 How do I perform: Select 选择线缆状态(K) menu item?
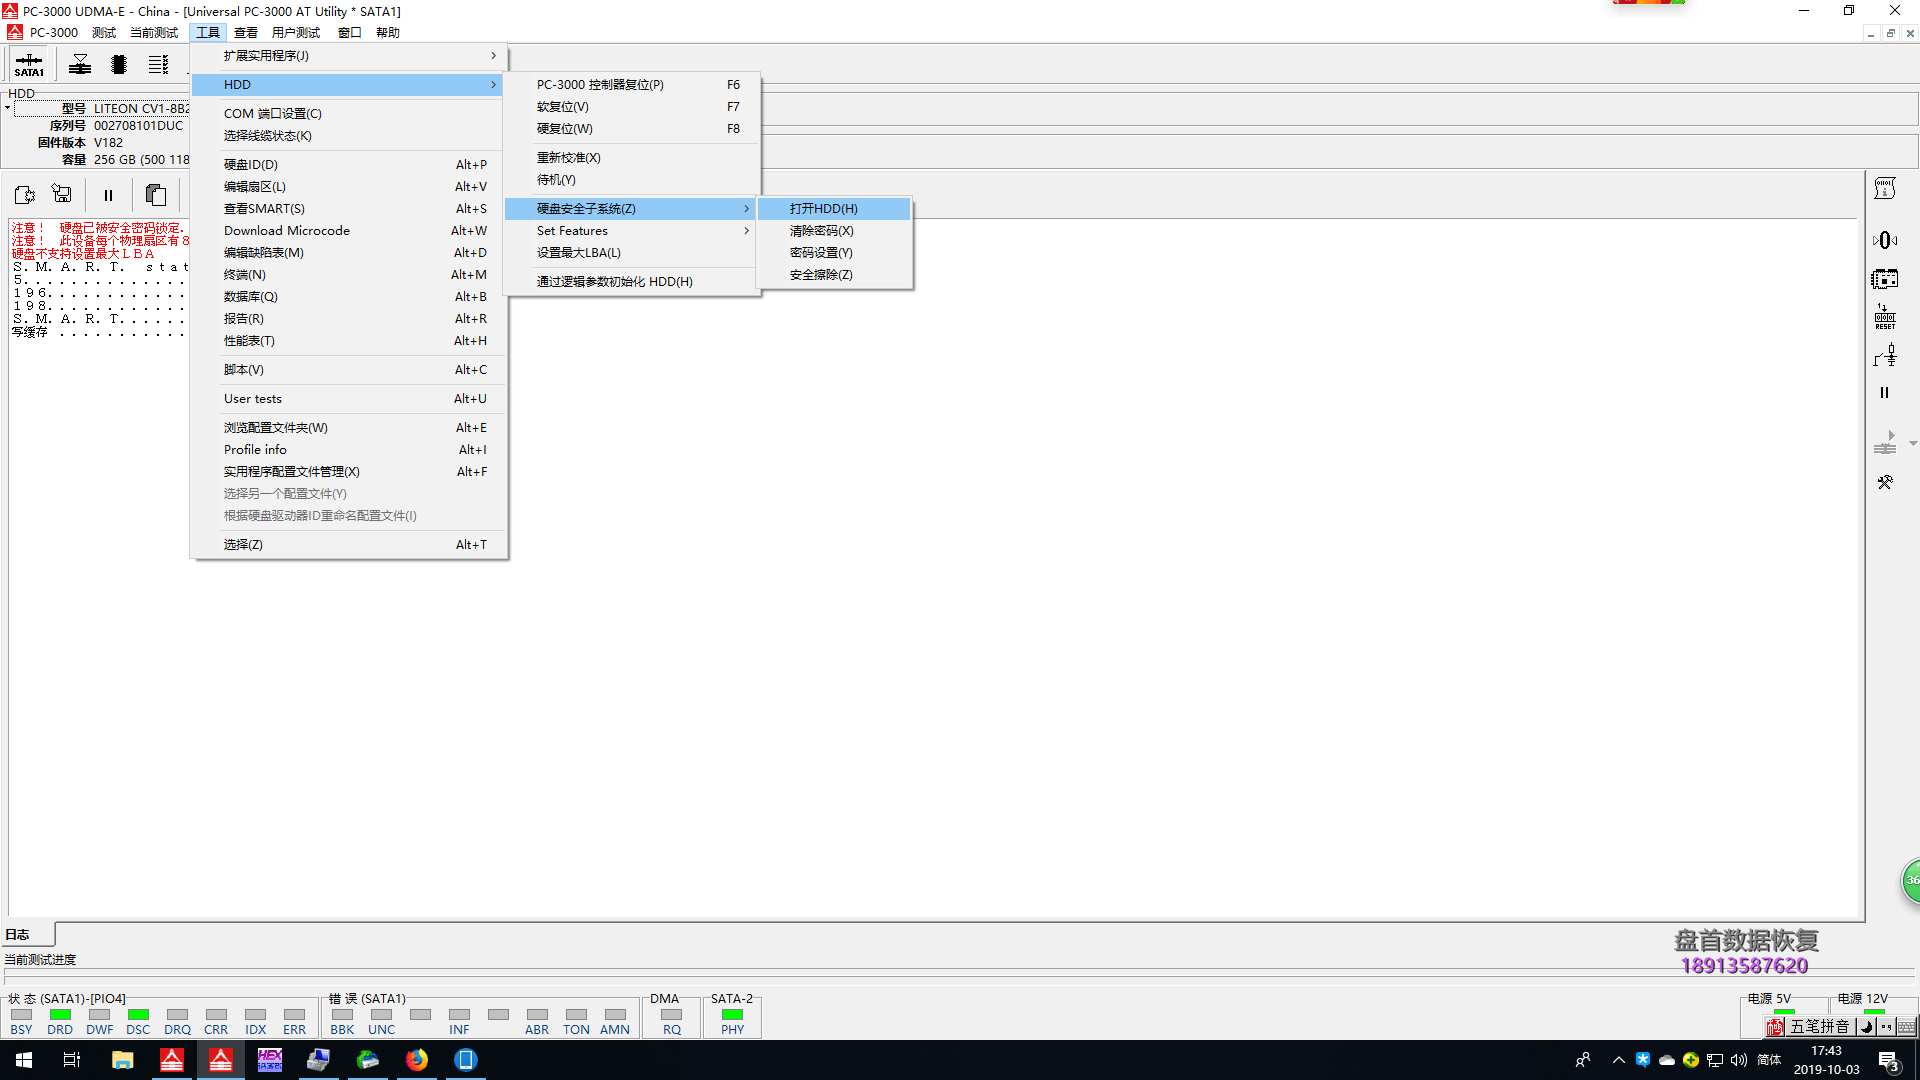(x=348, y=136)
